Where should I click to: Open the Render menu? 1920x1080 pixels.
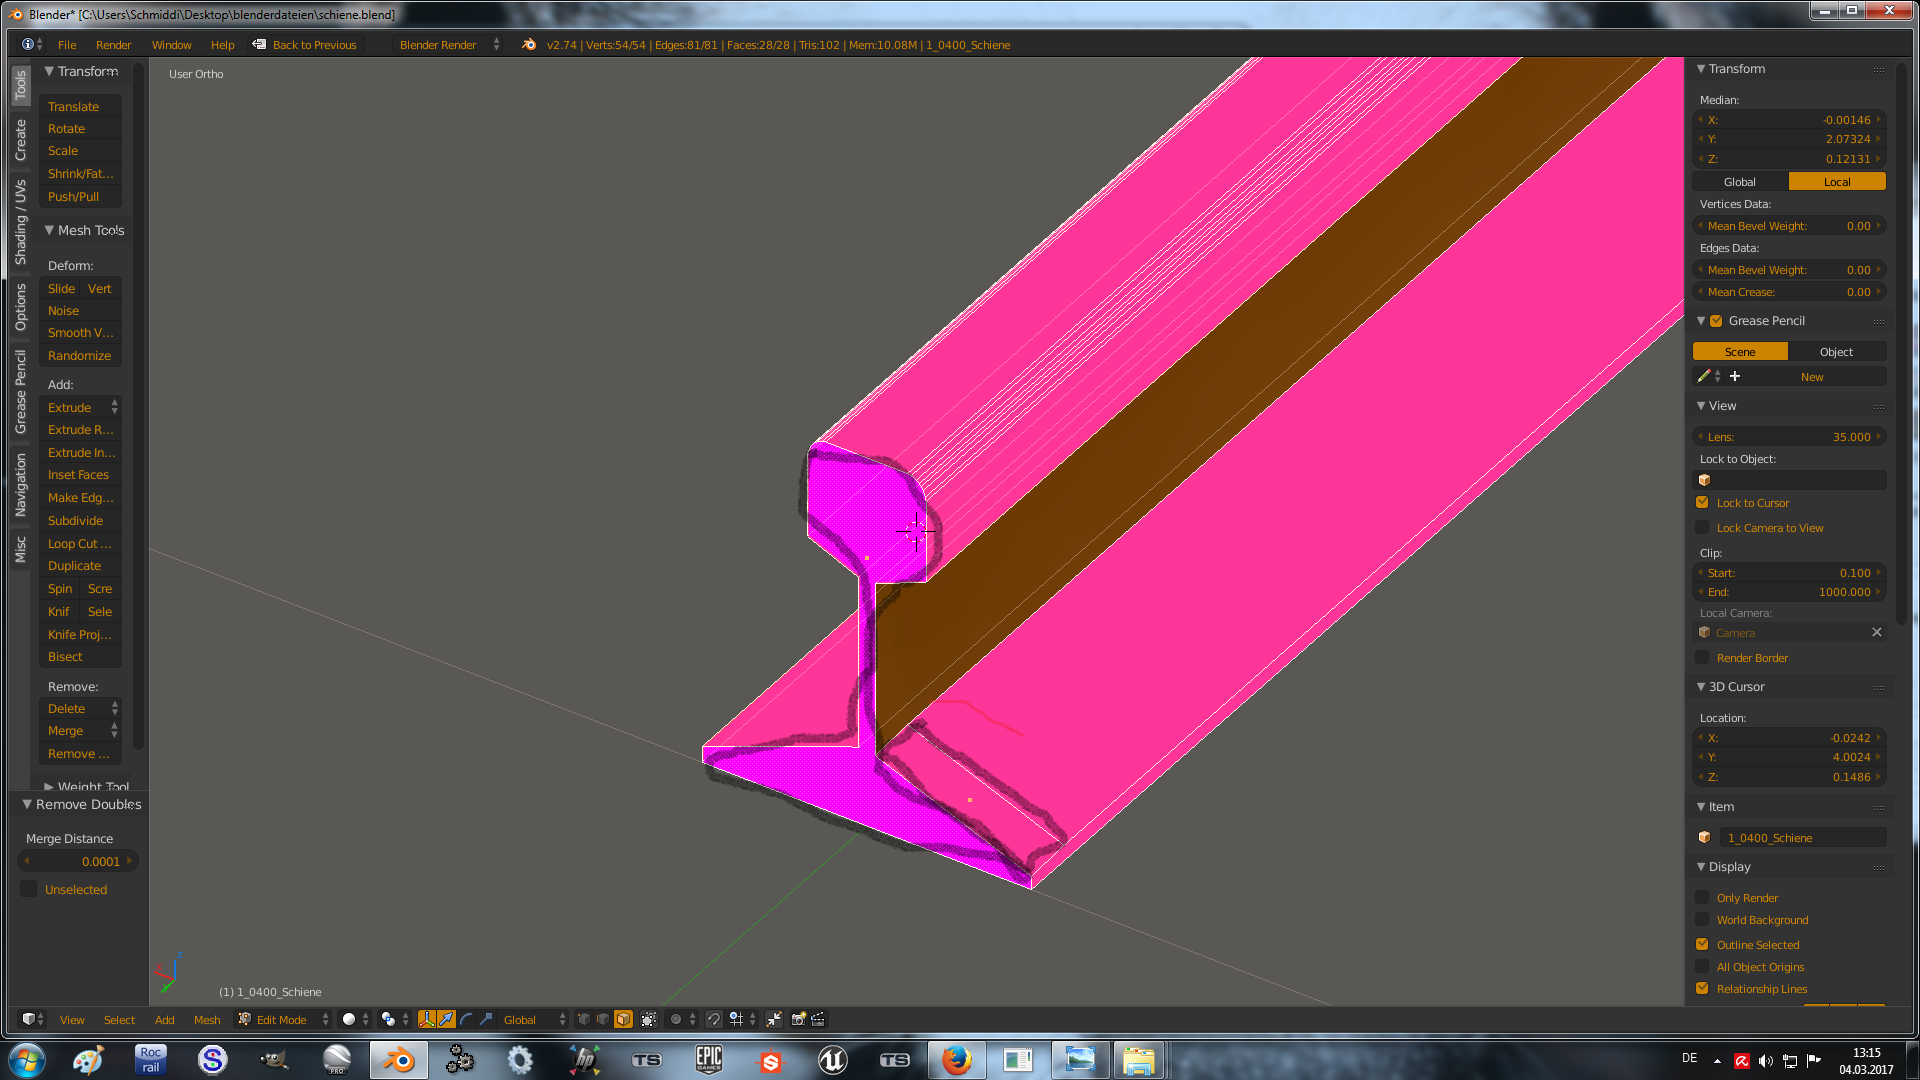pyautogui.click(x=113, y=45)
